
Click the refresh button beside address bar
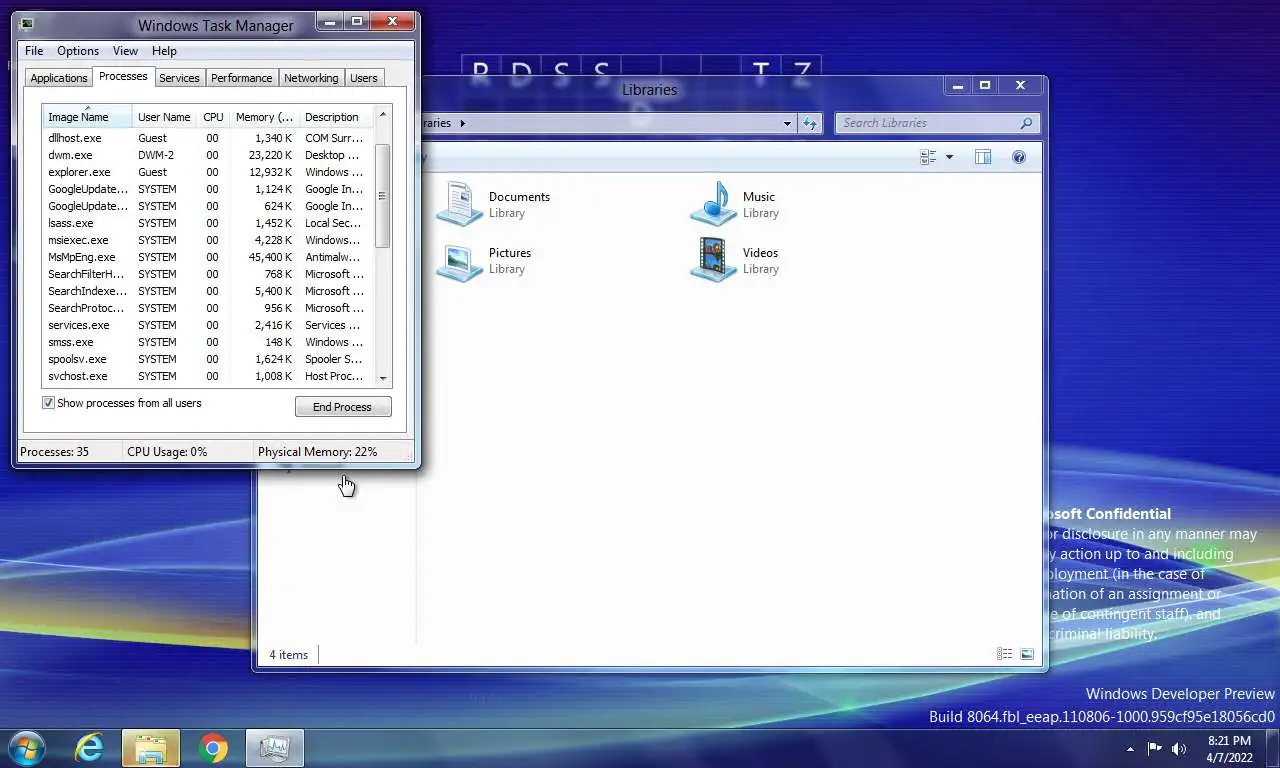[809, 123]
